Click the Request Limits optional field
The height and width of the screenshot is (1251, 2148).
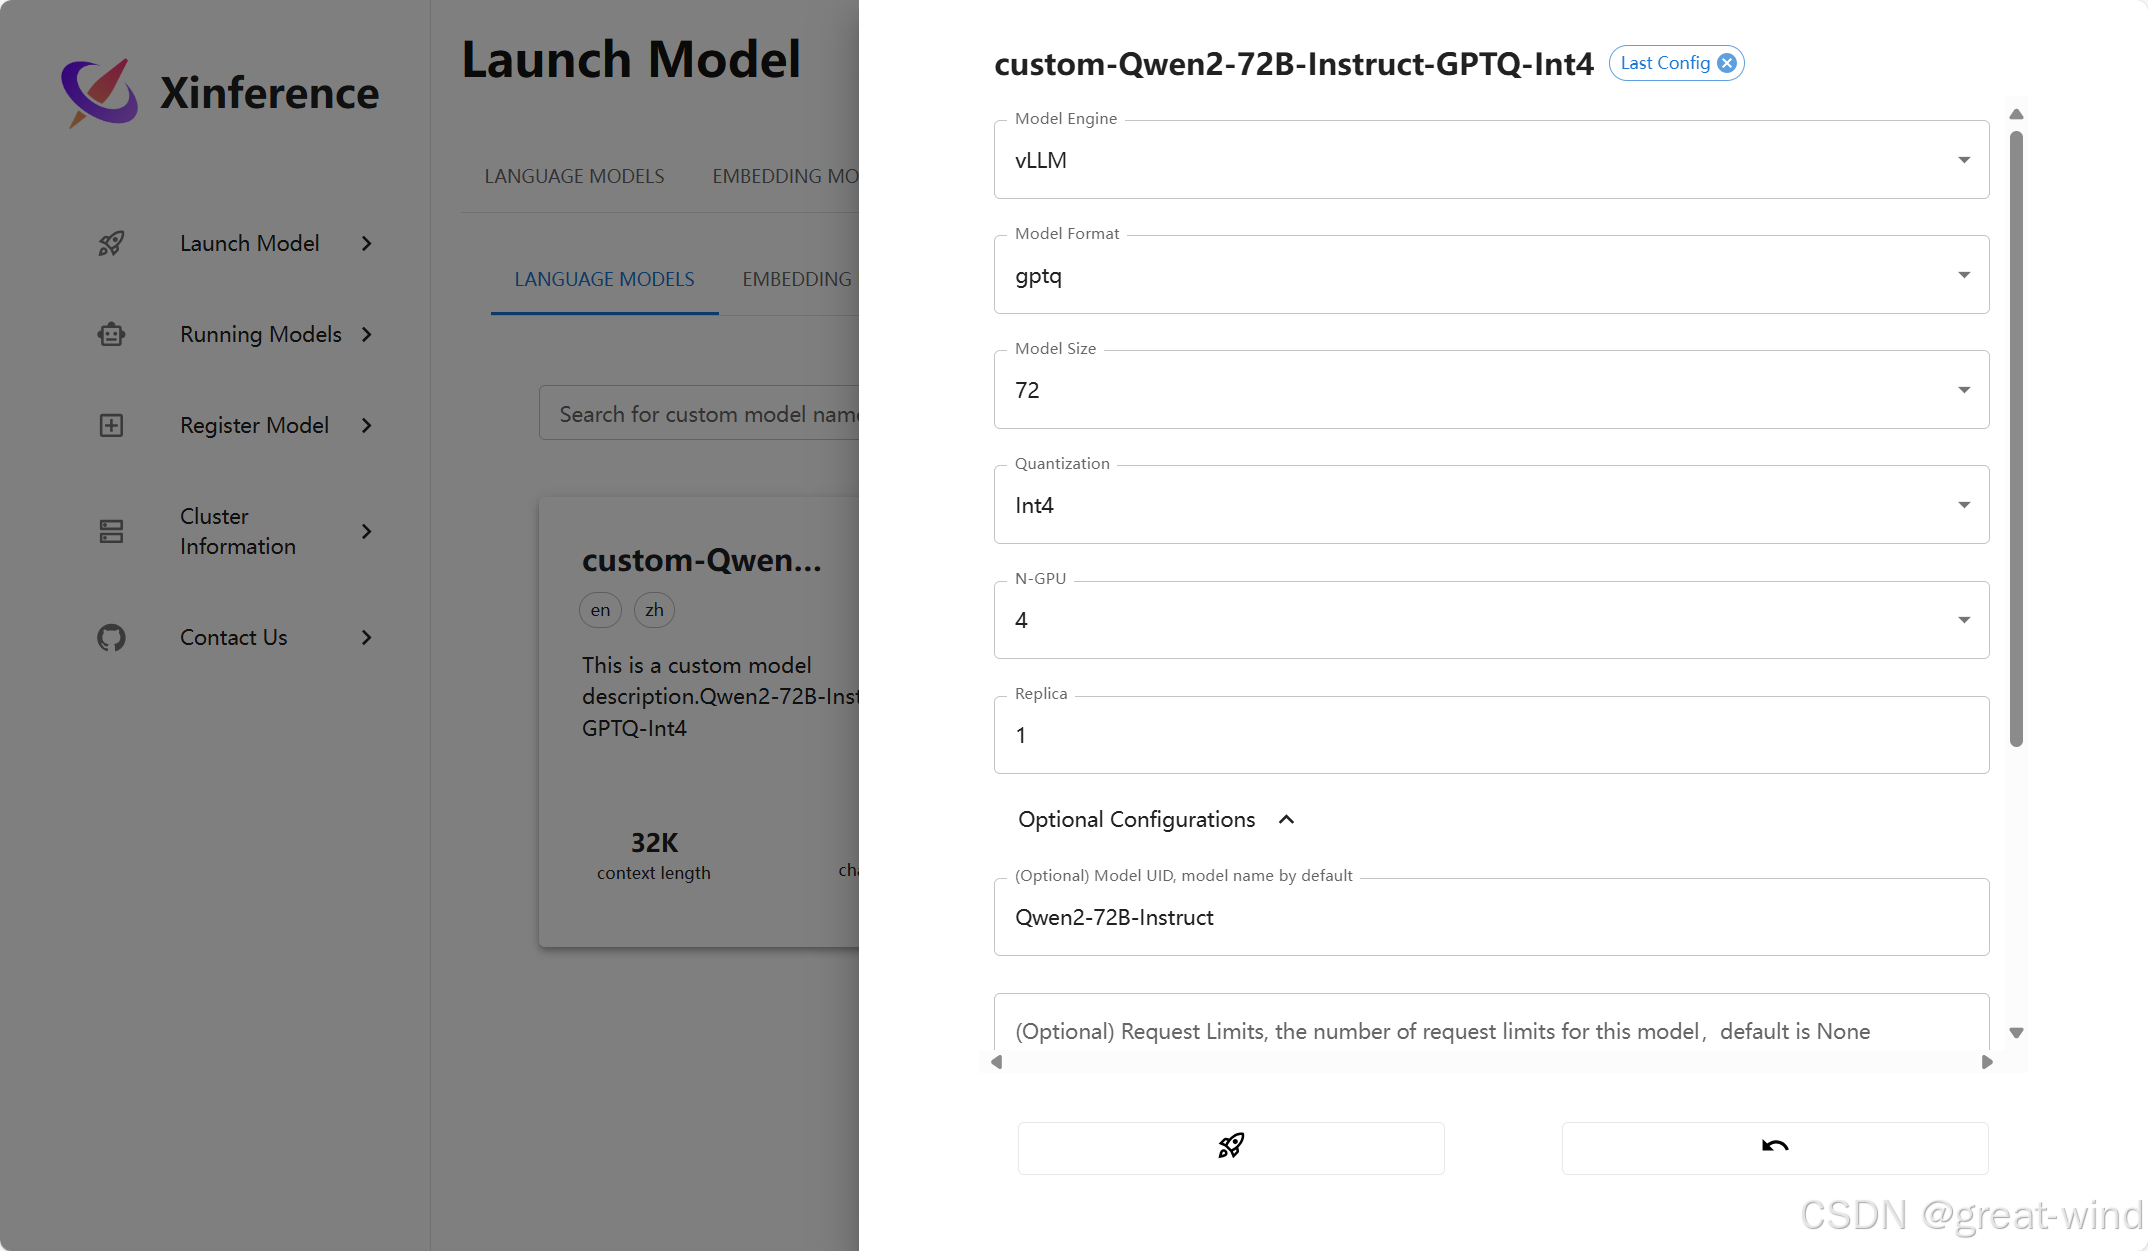1490,1030
